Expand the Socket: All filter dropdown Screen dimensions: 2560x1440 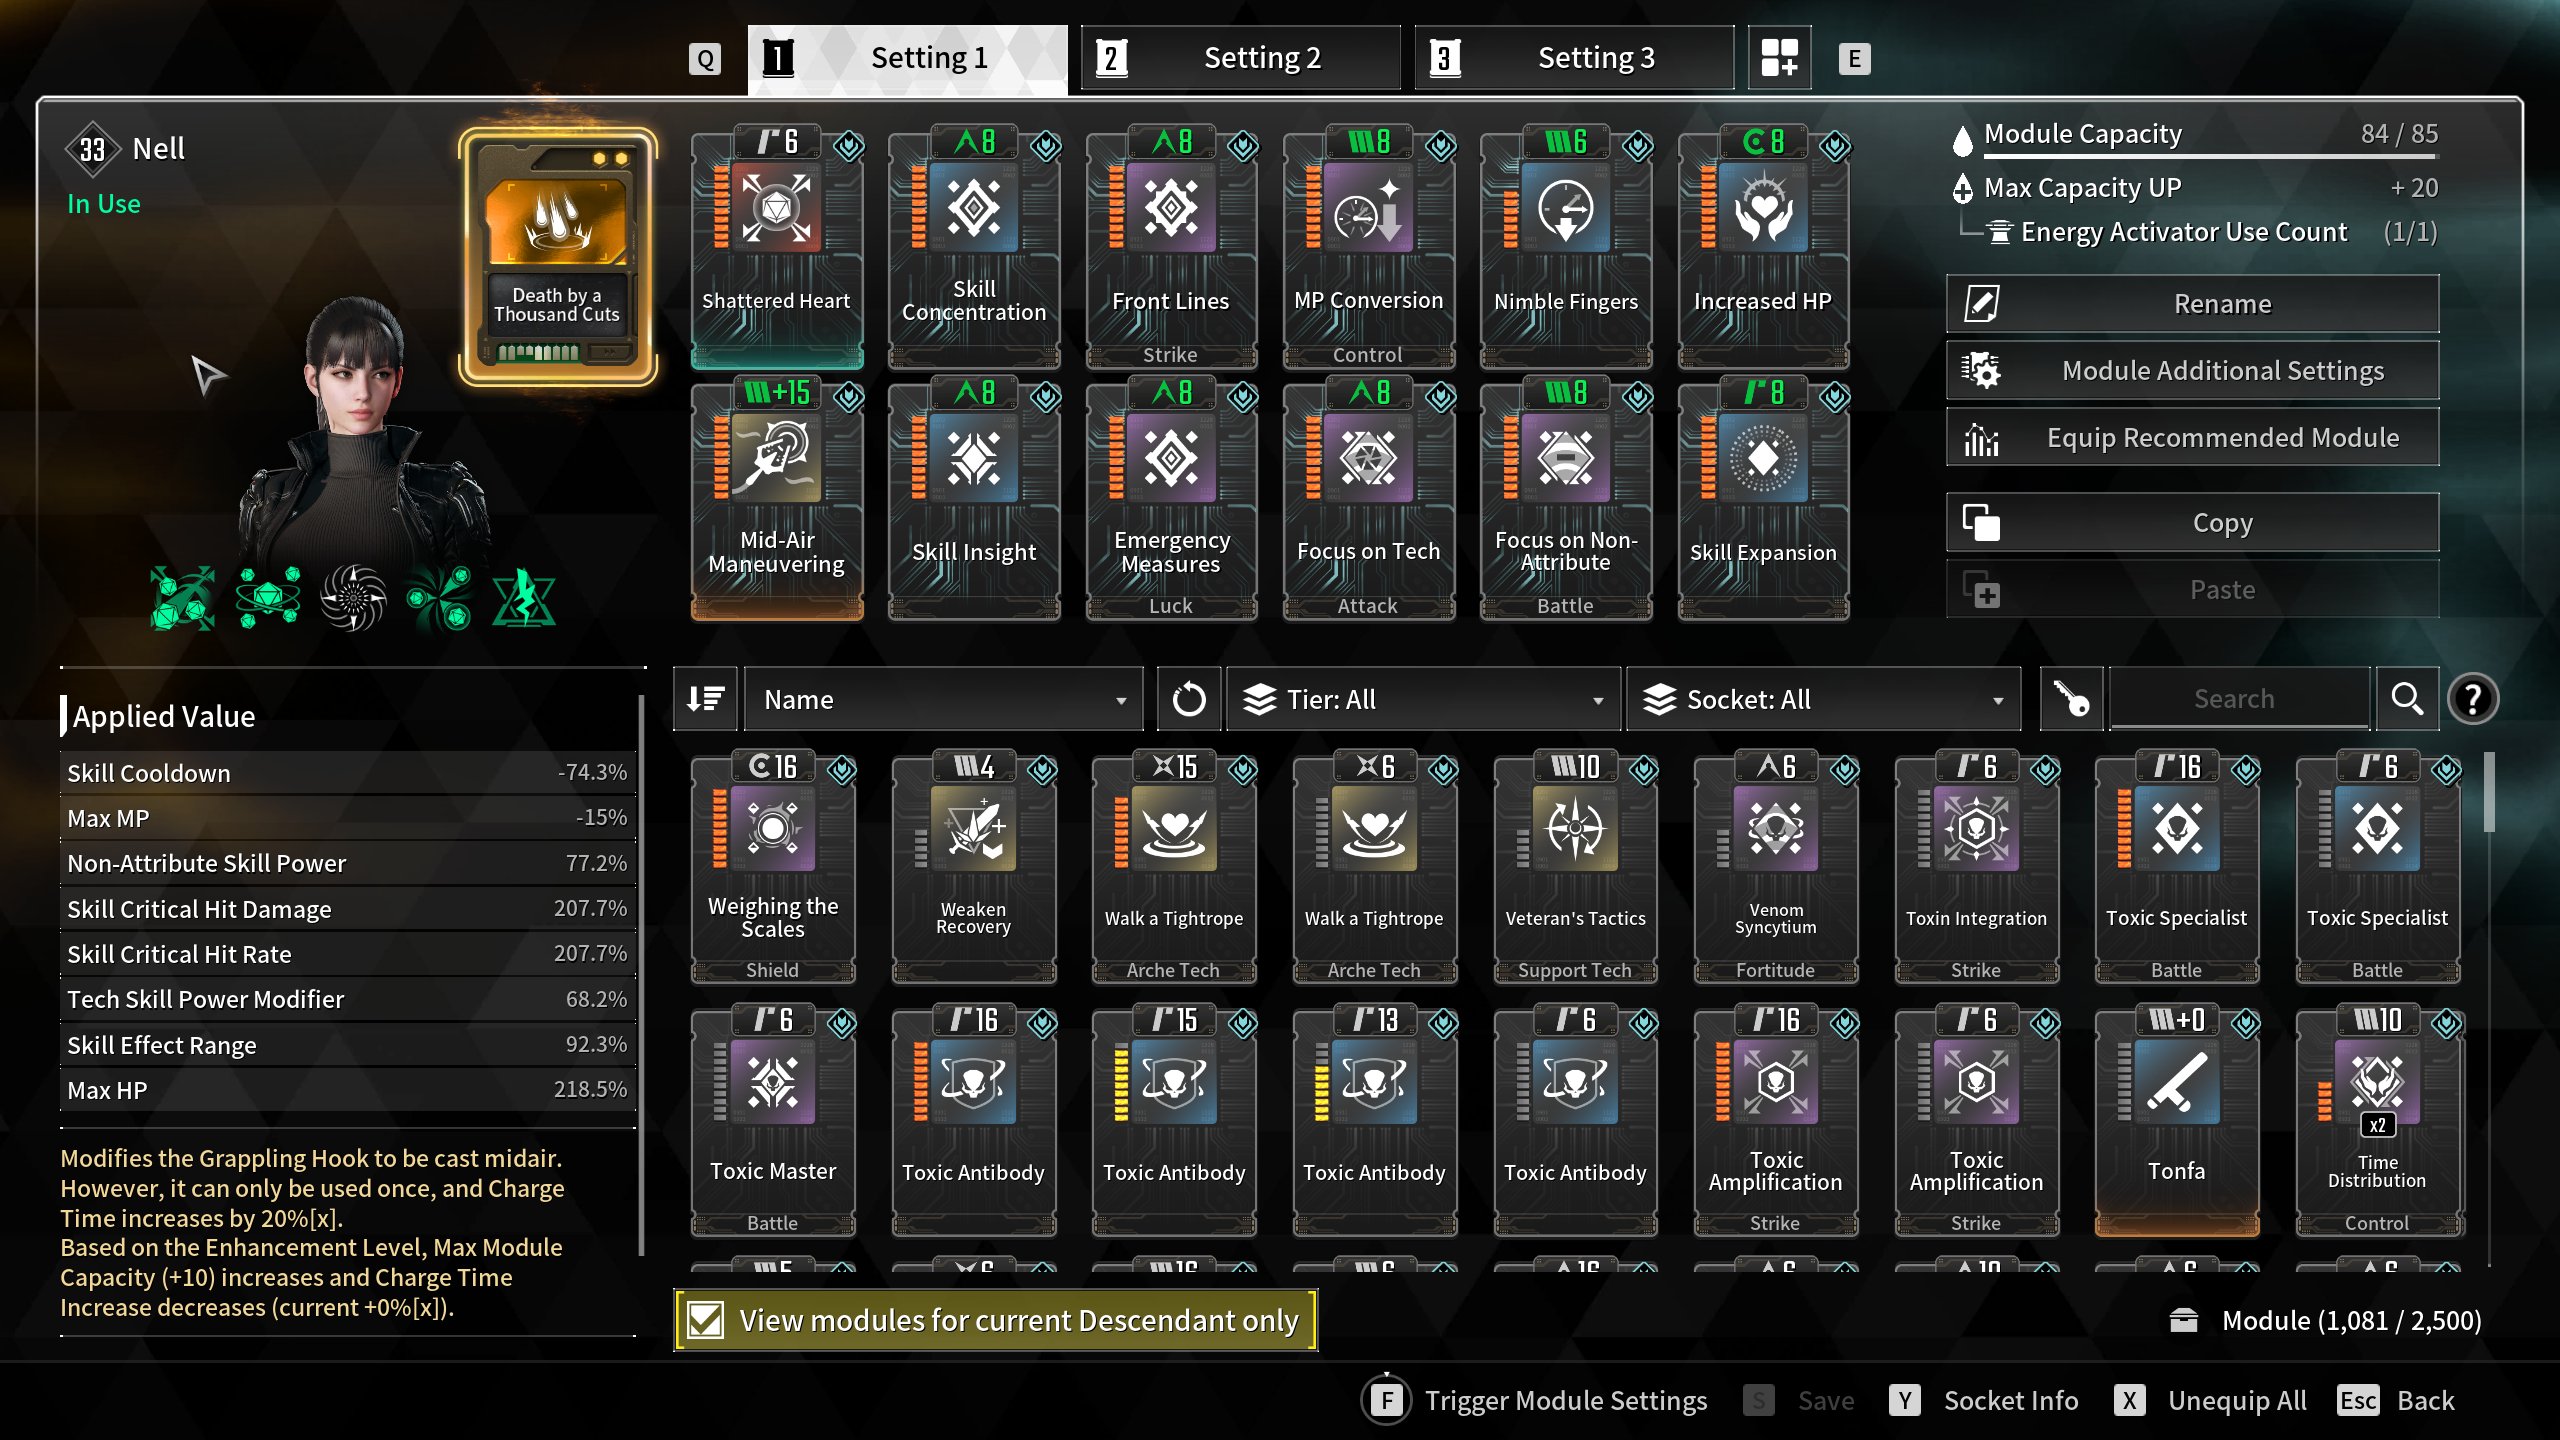click(1824, 699)
